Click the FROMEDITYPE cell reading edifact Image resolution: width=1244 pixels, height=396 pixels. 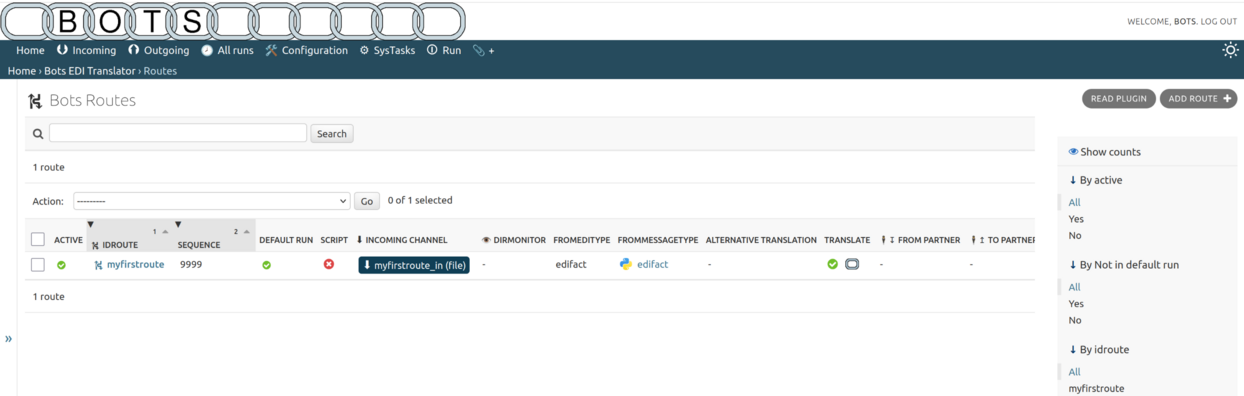pos(570,265)
